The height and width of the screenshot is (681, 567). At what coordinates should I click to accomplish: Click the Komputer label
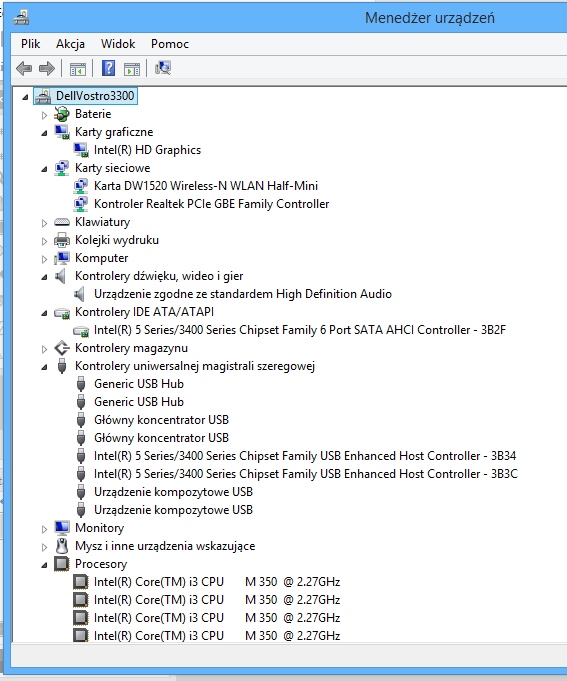click(102, 258)
